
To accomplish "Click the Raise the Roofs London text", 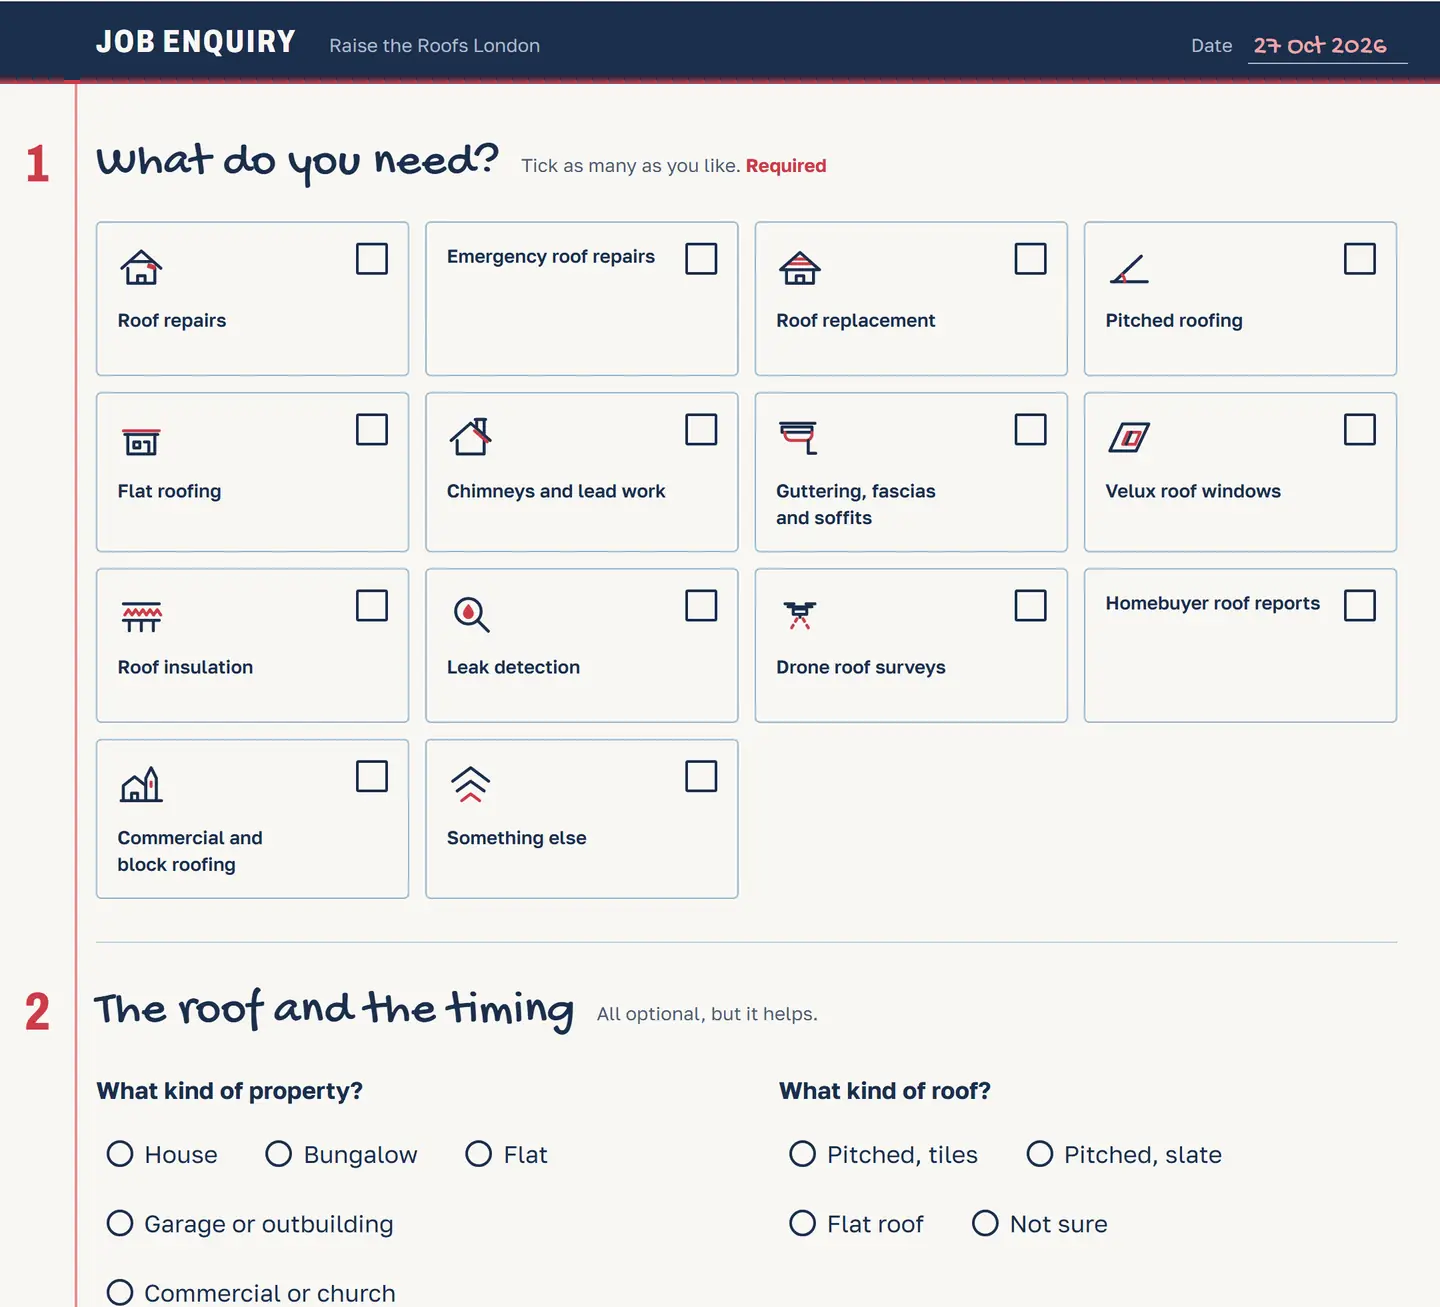I will tap(435, 46).
